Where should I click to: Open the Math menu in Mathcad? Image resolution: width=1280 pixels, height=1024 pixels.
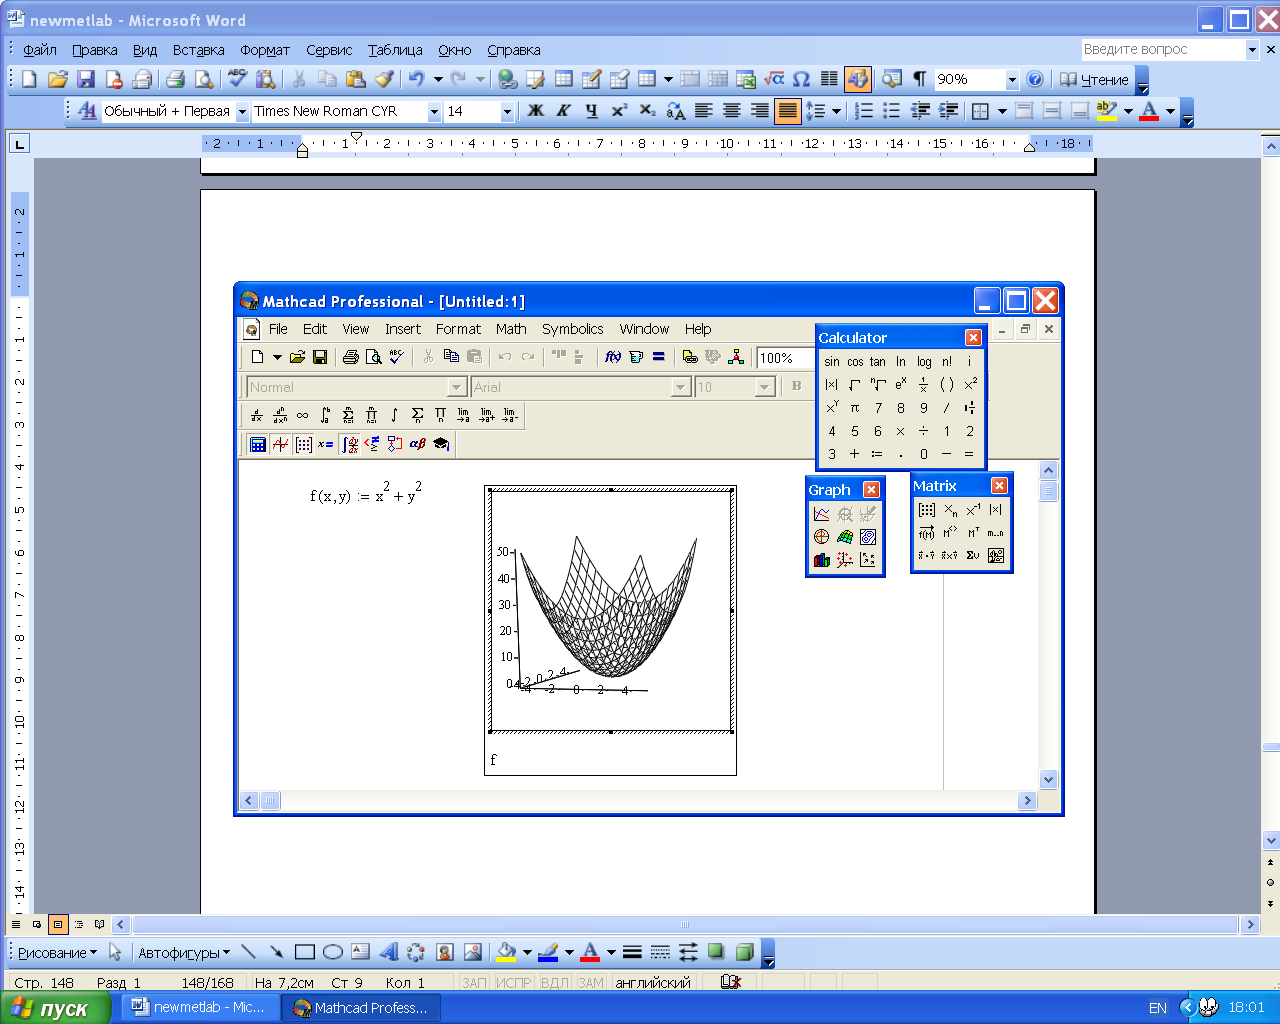pos(511,329)
